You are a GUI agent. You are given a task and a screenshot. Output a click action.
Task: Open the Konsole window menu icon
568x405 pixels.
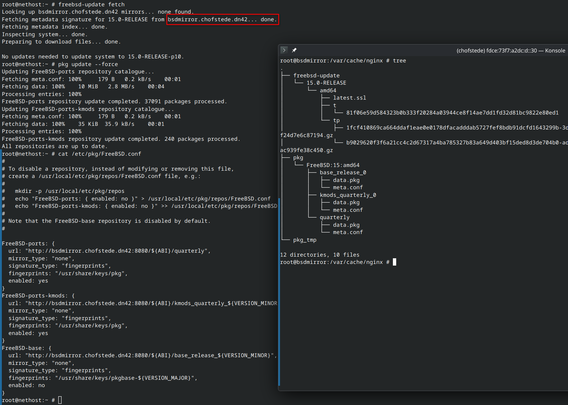point(284,50)
